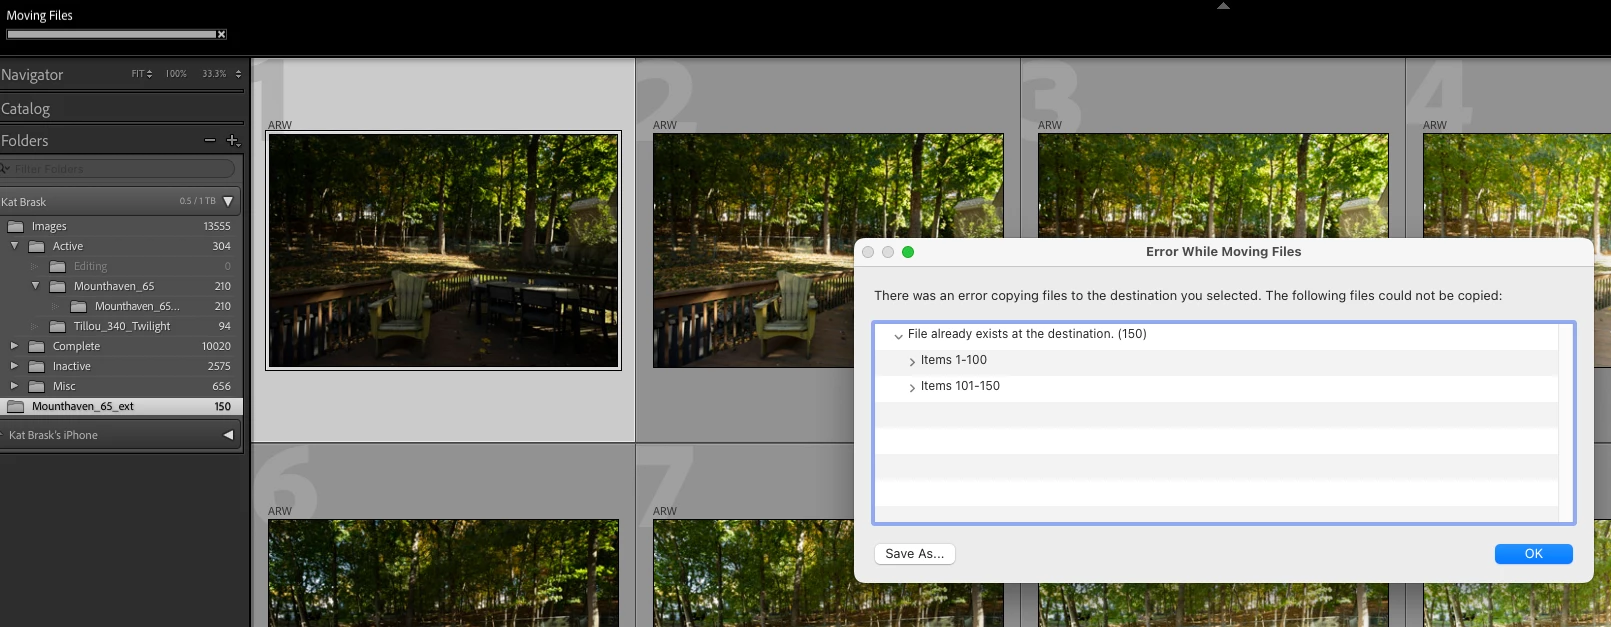Click the Mounthaven_65 folder icon
The width and height of the screenshot is (1611, 627).
pos(58,286)
